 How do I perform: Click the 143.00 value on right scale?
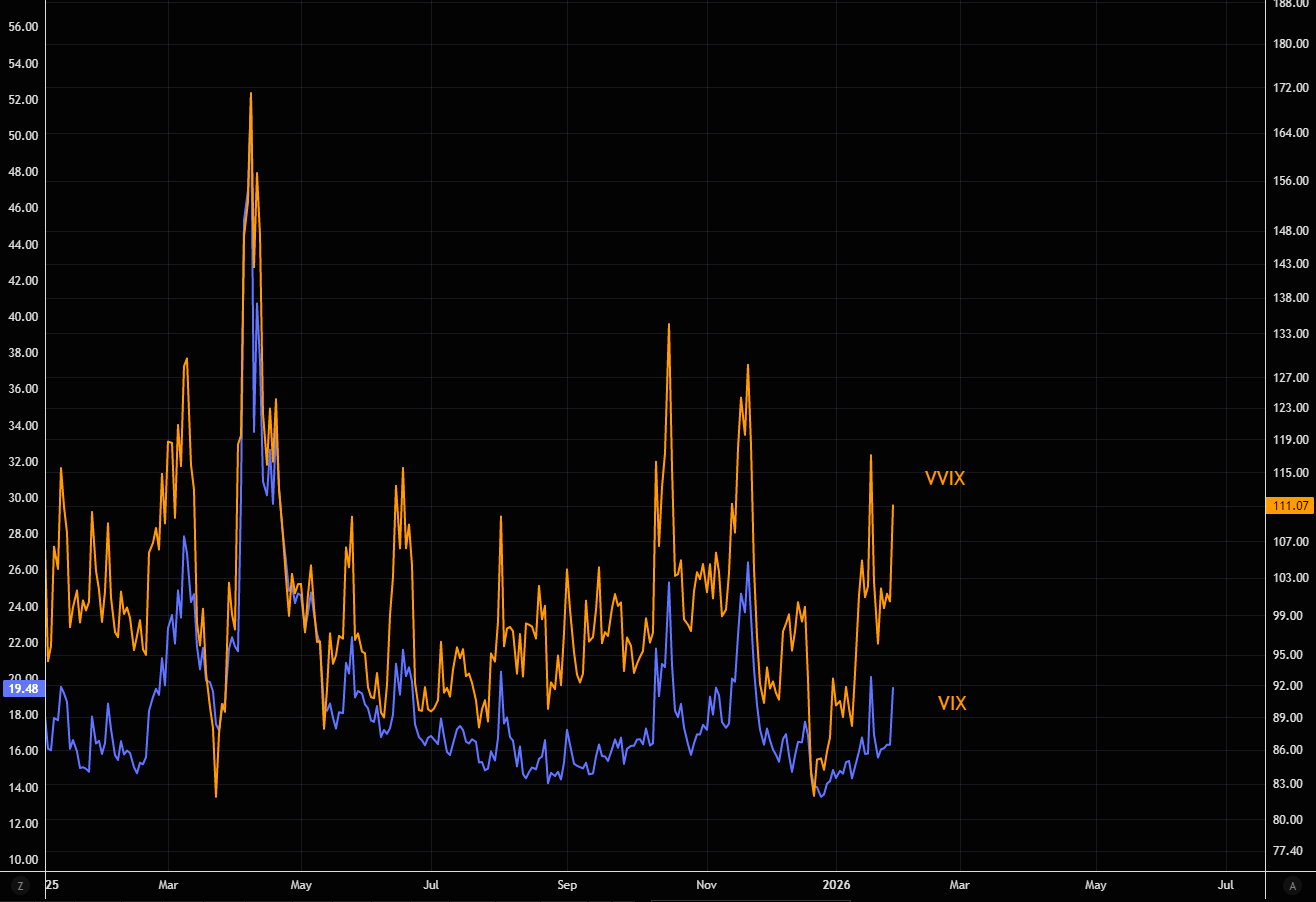coord(1291,264)
